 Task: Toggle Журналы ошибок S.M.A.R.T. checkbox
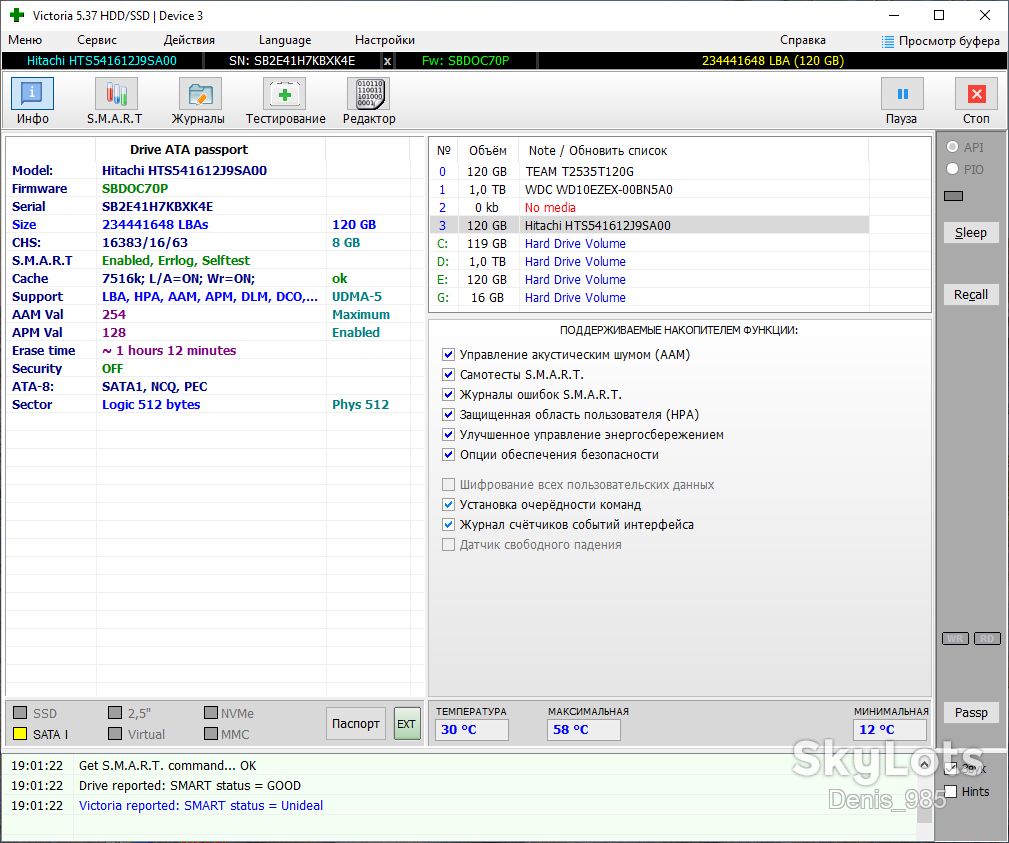click(449, 394)
